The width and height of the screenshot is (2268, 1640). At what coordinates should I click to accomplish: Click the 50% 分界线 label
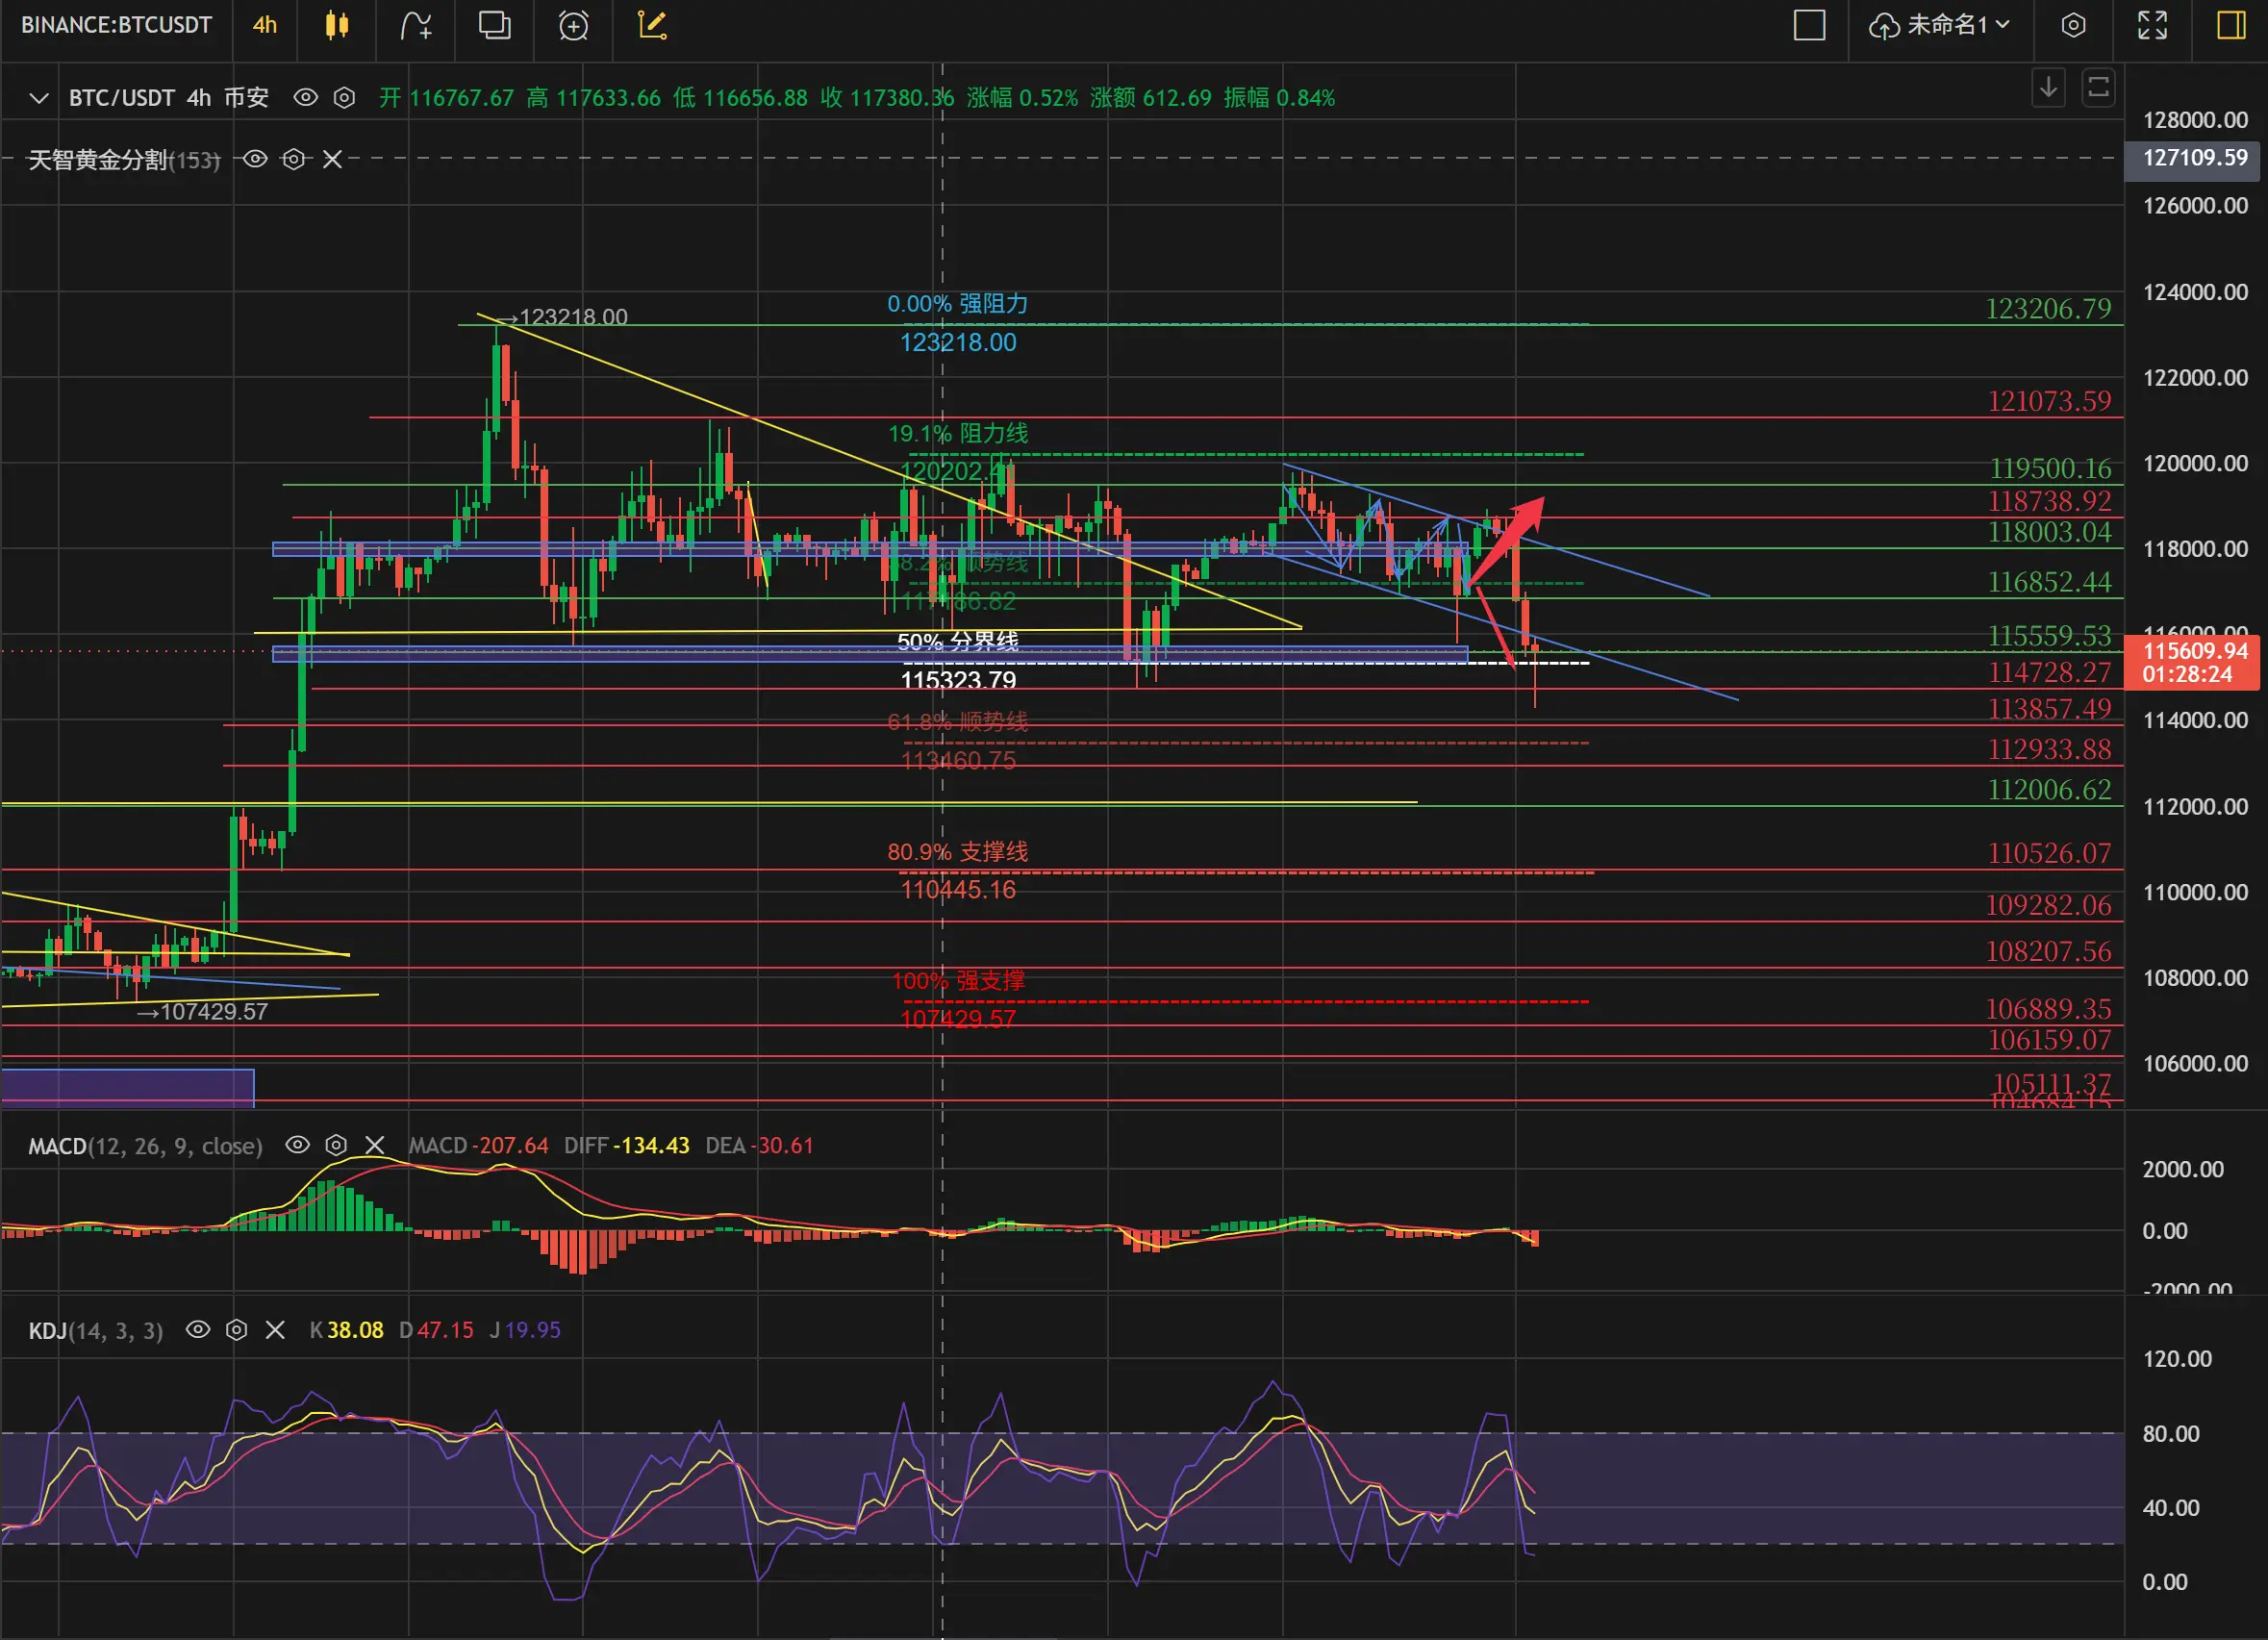point(957,641)
